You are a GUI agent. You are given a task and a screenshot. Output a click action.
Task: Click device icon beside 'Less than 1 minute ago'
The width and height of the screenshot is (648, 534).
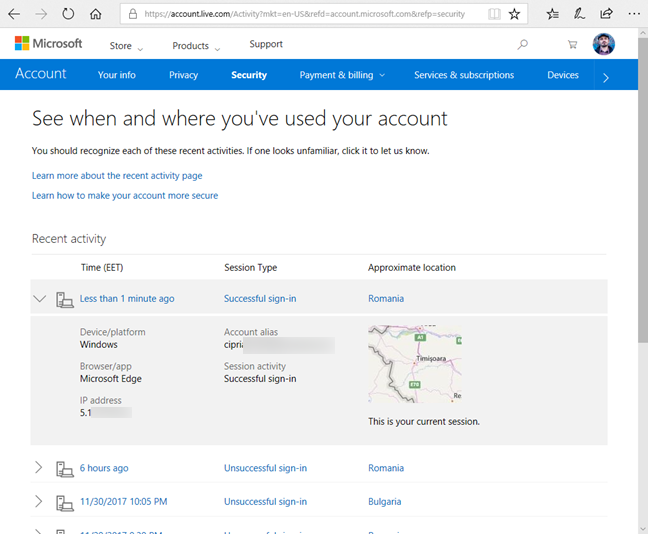64,300
